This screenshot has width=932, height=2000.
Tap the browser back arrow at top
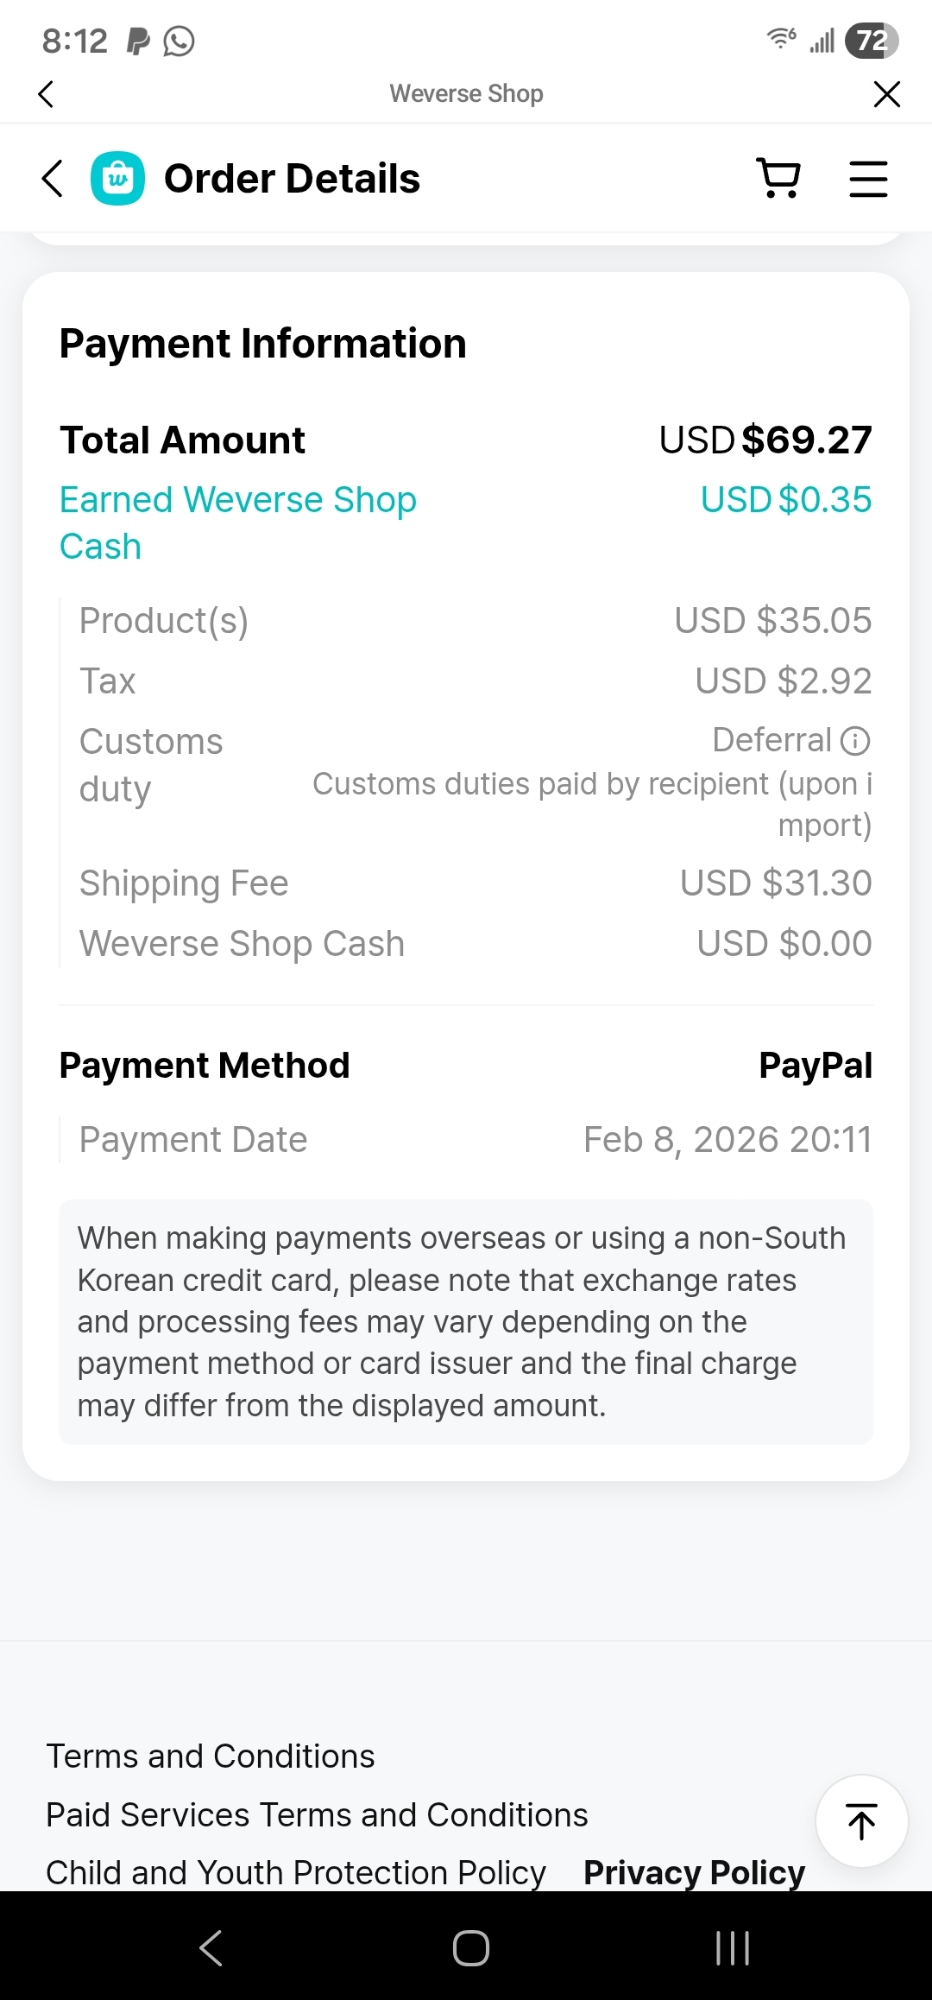pos(46,94)
